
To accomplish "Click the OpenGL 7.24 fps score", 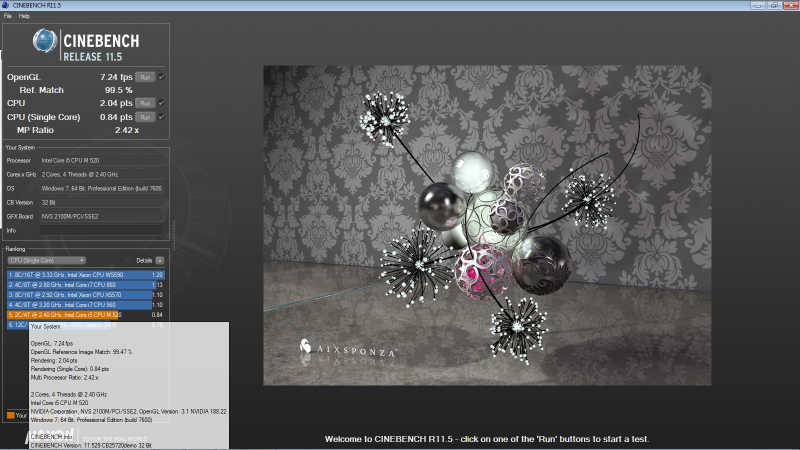I will coord(116,77).
